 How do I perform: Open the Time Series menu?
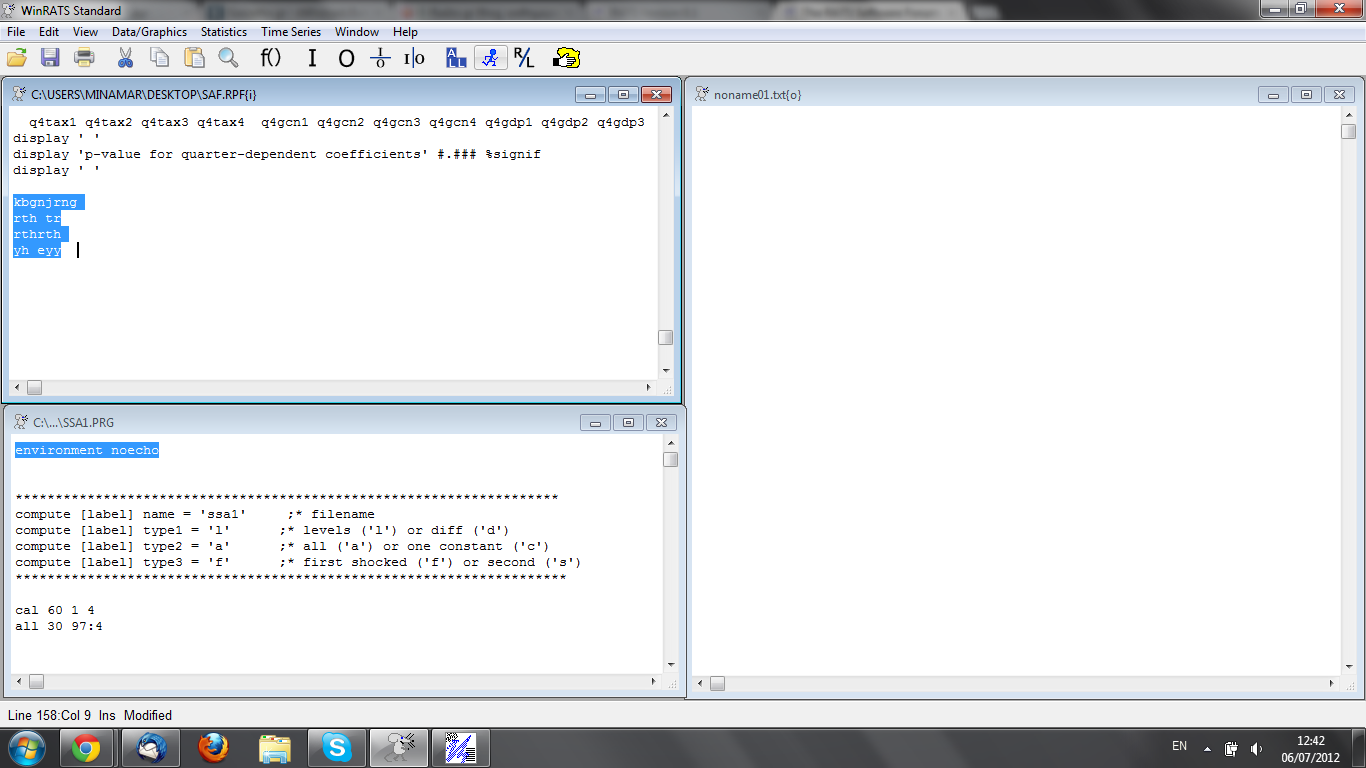(290, 31)
